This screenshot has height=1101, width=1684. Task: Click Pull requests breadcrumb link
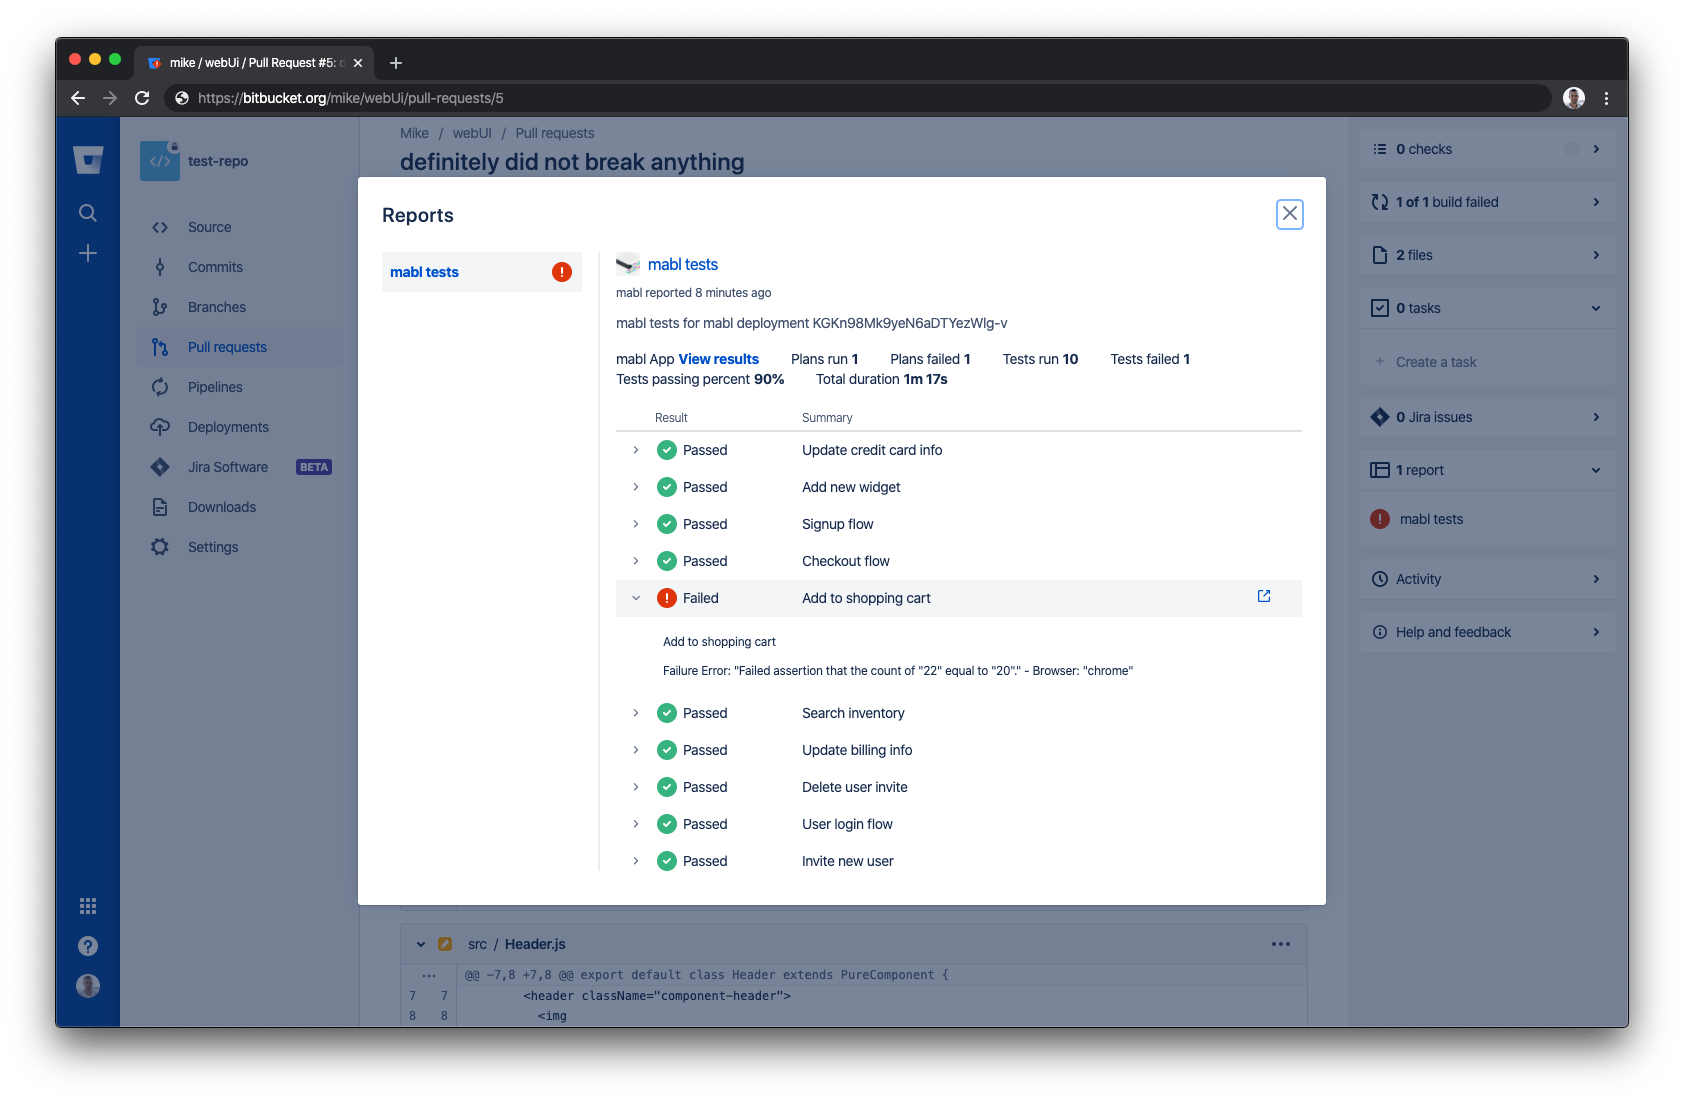click(x=555, y=133)
